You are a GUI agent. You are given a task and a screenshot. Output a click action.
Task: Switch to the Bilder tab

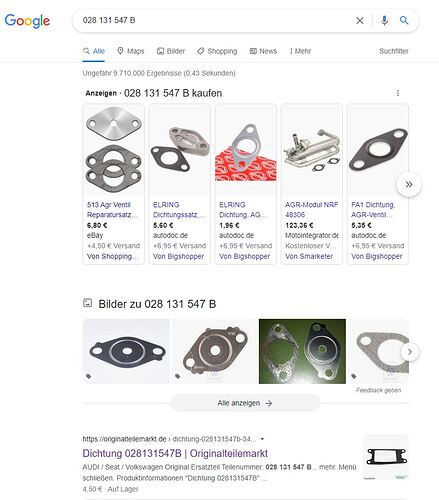click(x=171, y=51)
